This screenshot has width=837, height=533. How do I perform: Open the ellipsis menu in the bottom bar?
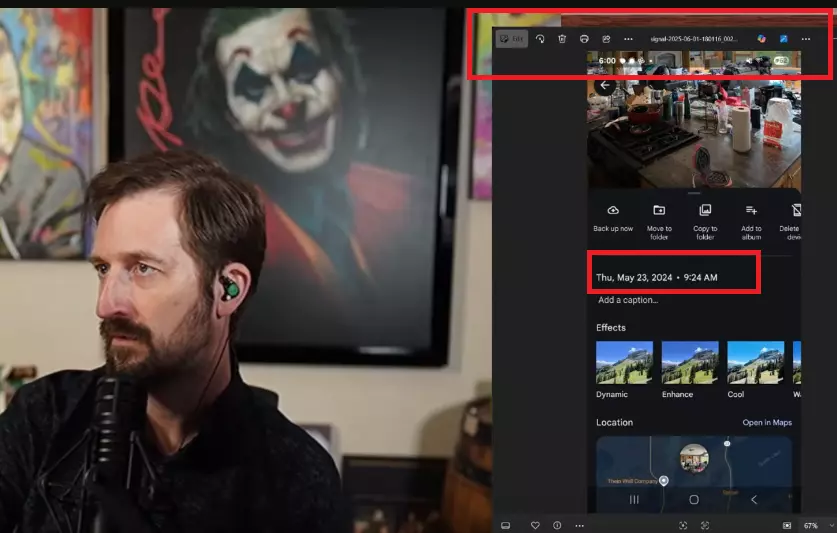tap(579, 526)
